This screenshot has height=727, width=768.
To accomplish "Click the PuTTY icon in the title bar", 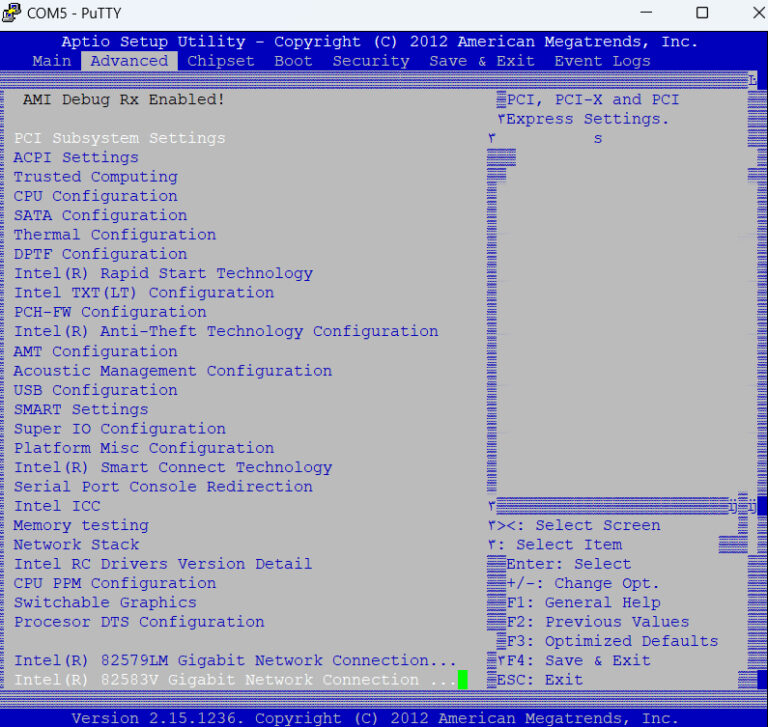I will click(x=11, y=13).
